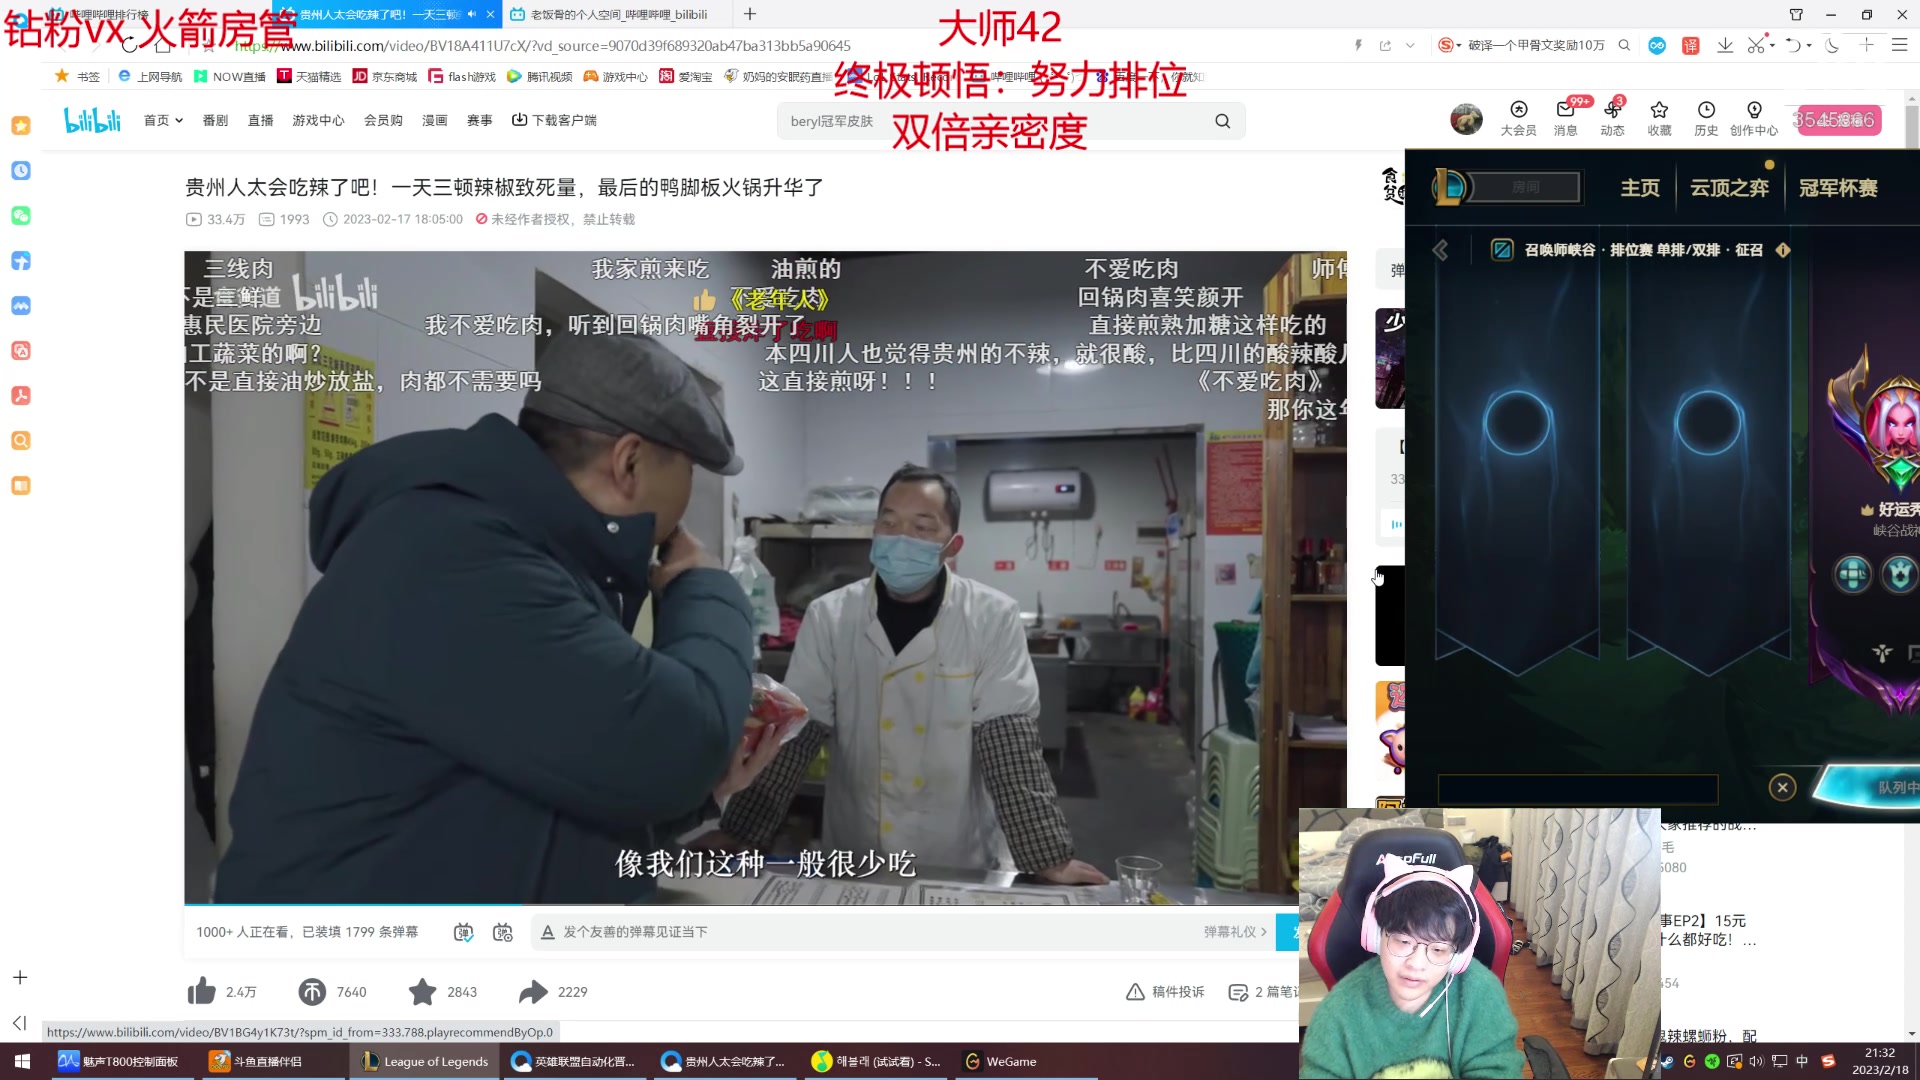Open the 收藏 favorites icon
Viewport: 1920px width, 1080px height.
[x=1659, y=118]
